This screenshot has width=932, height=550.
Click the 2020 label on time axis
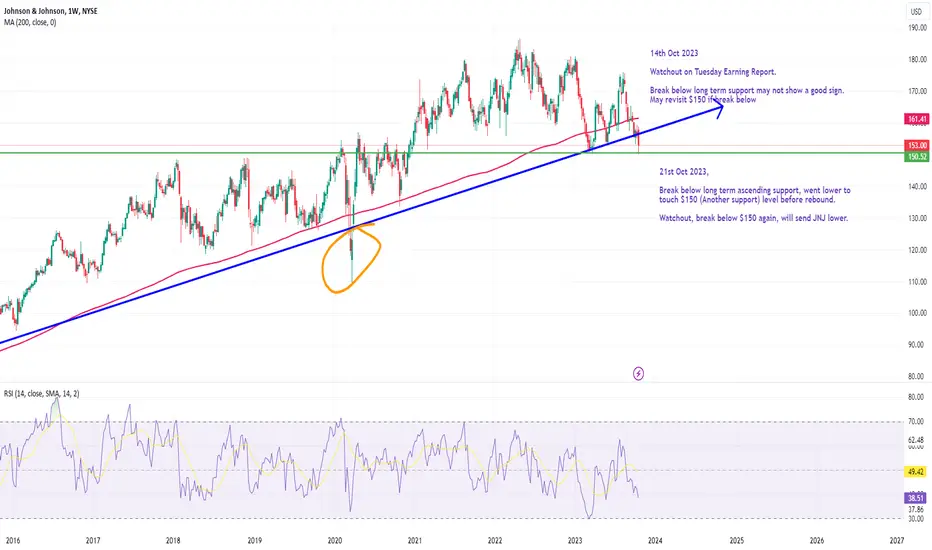pos(335,540)
